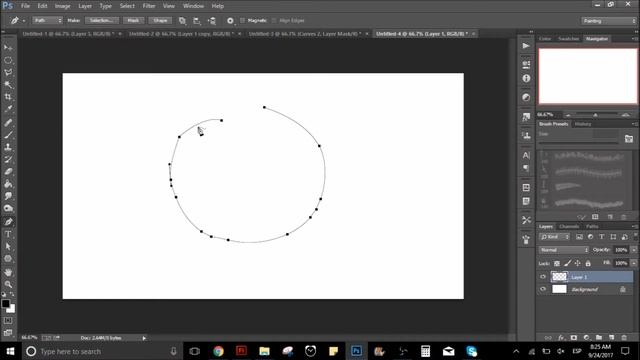Click the Shape button
Screen dimensions: 640x360
tap(160, 20)
